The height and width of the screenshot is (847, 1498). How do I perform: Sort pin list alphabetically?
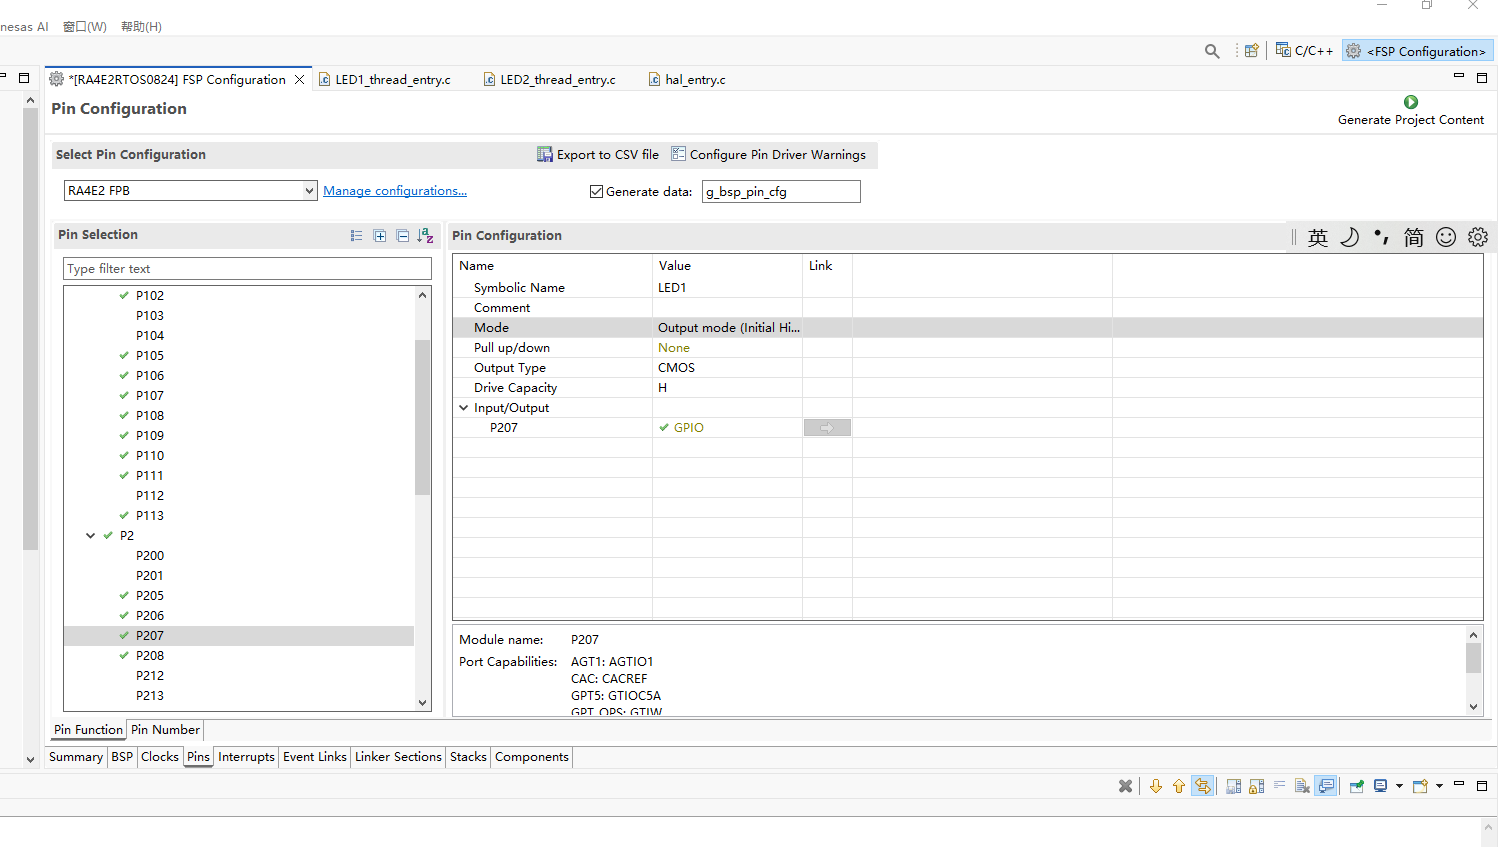[x=425, y=236]
